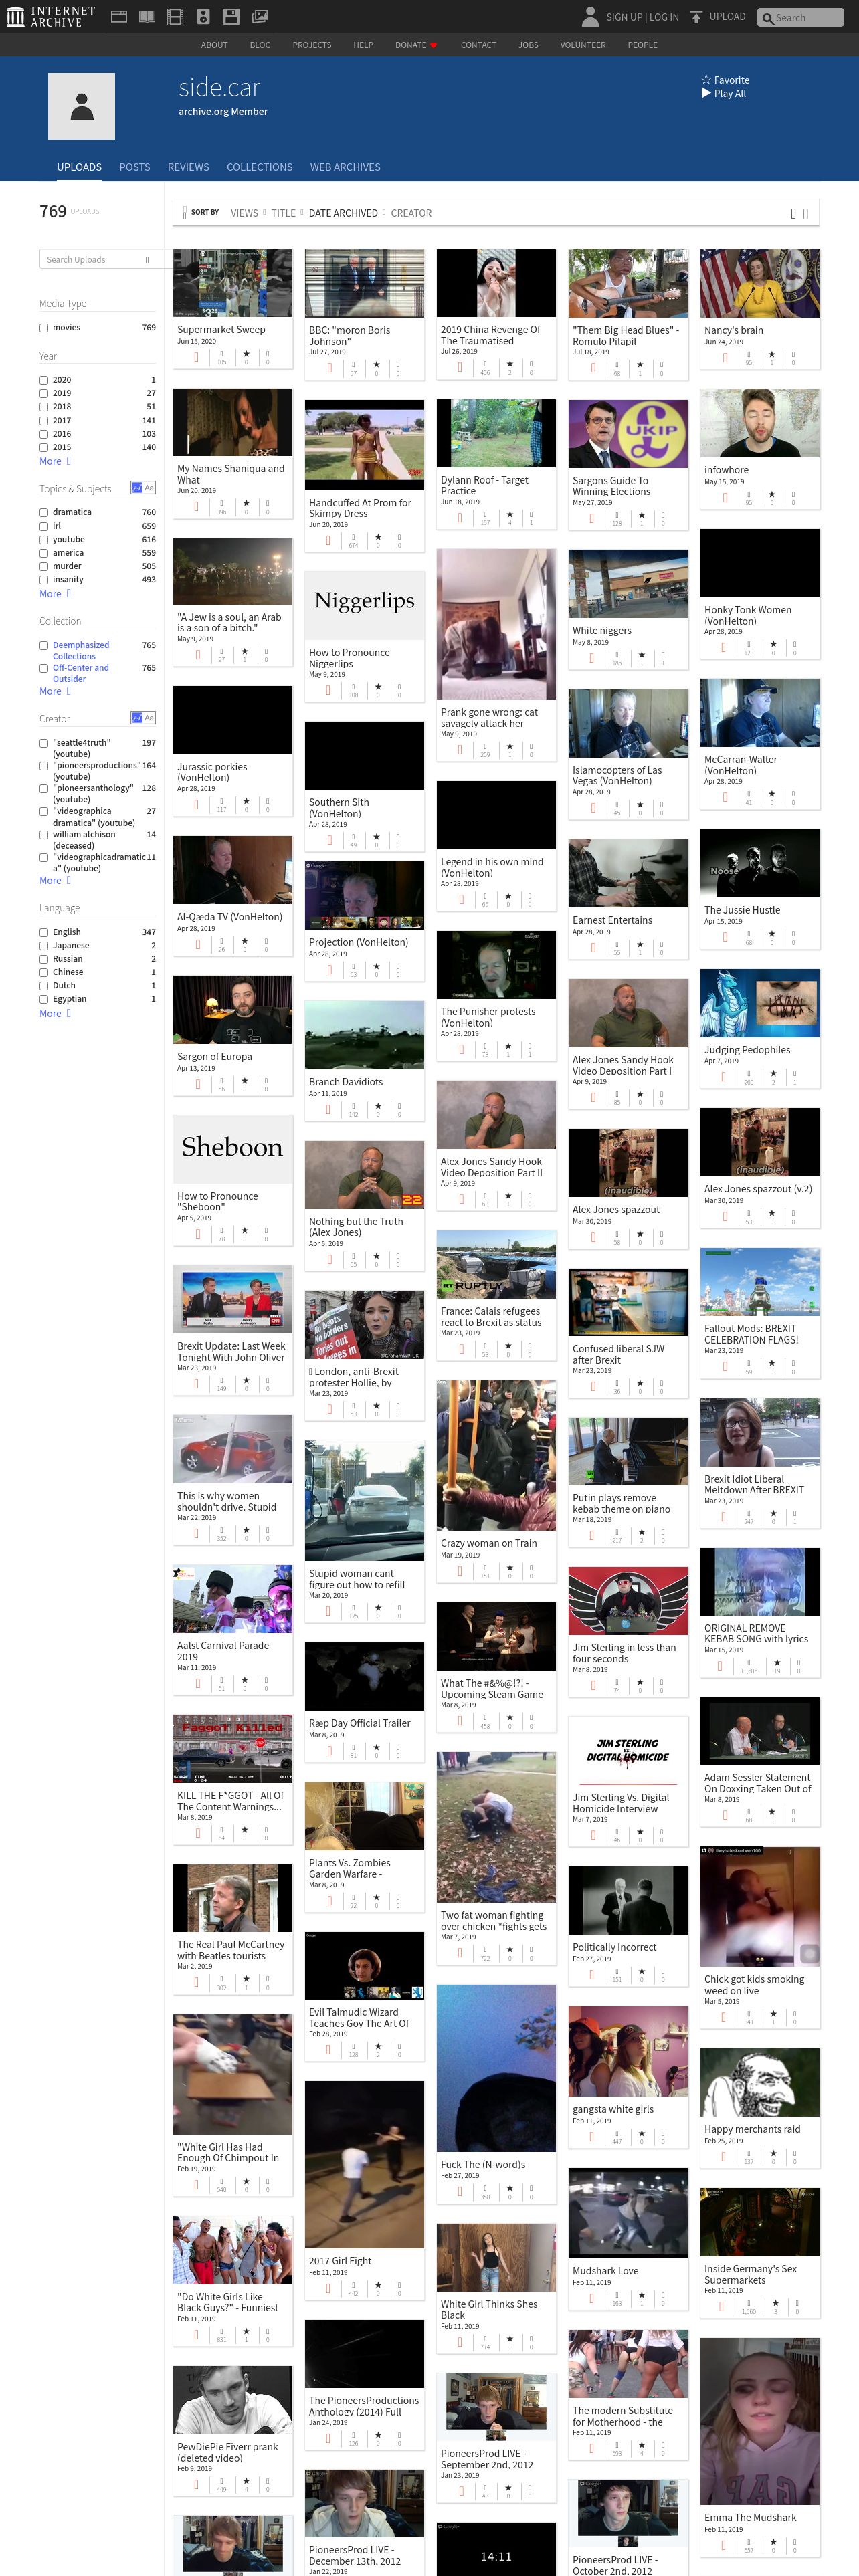Open the Texts book icon
The height and width of the screenshot is (2576, 859).
pos(147,17)
